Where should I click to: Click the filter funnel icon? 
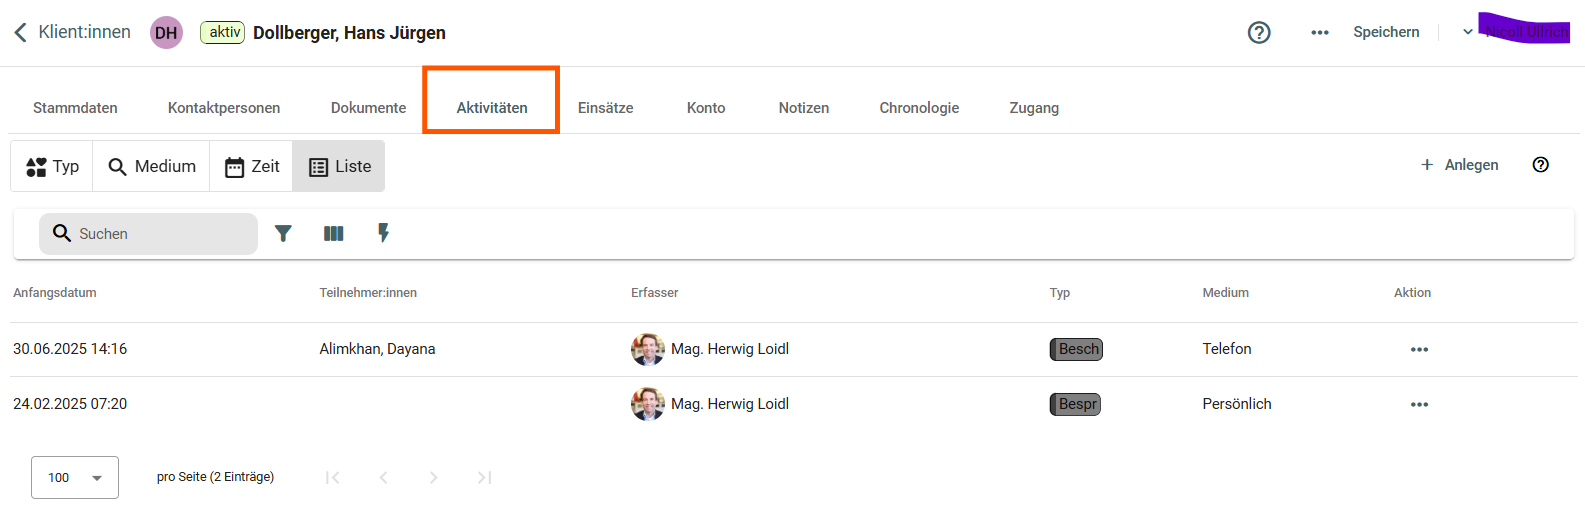tap(283, 233)
